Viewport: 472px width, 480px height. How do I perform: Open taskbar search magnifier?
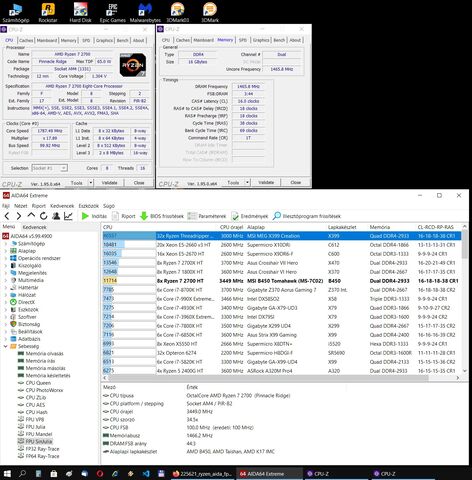[23, 473]
